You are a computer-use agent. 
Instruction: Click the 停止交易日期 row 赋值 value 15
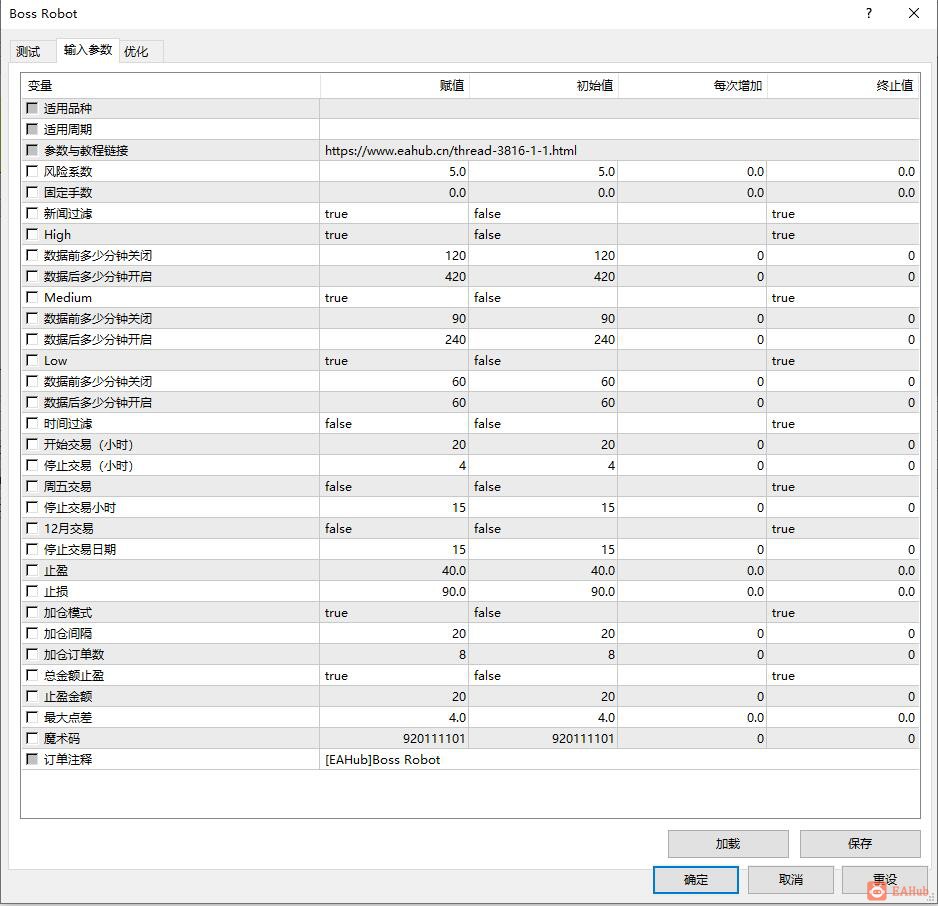click(459, 550)
